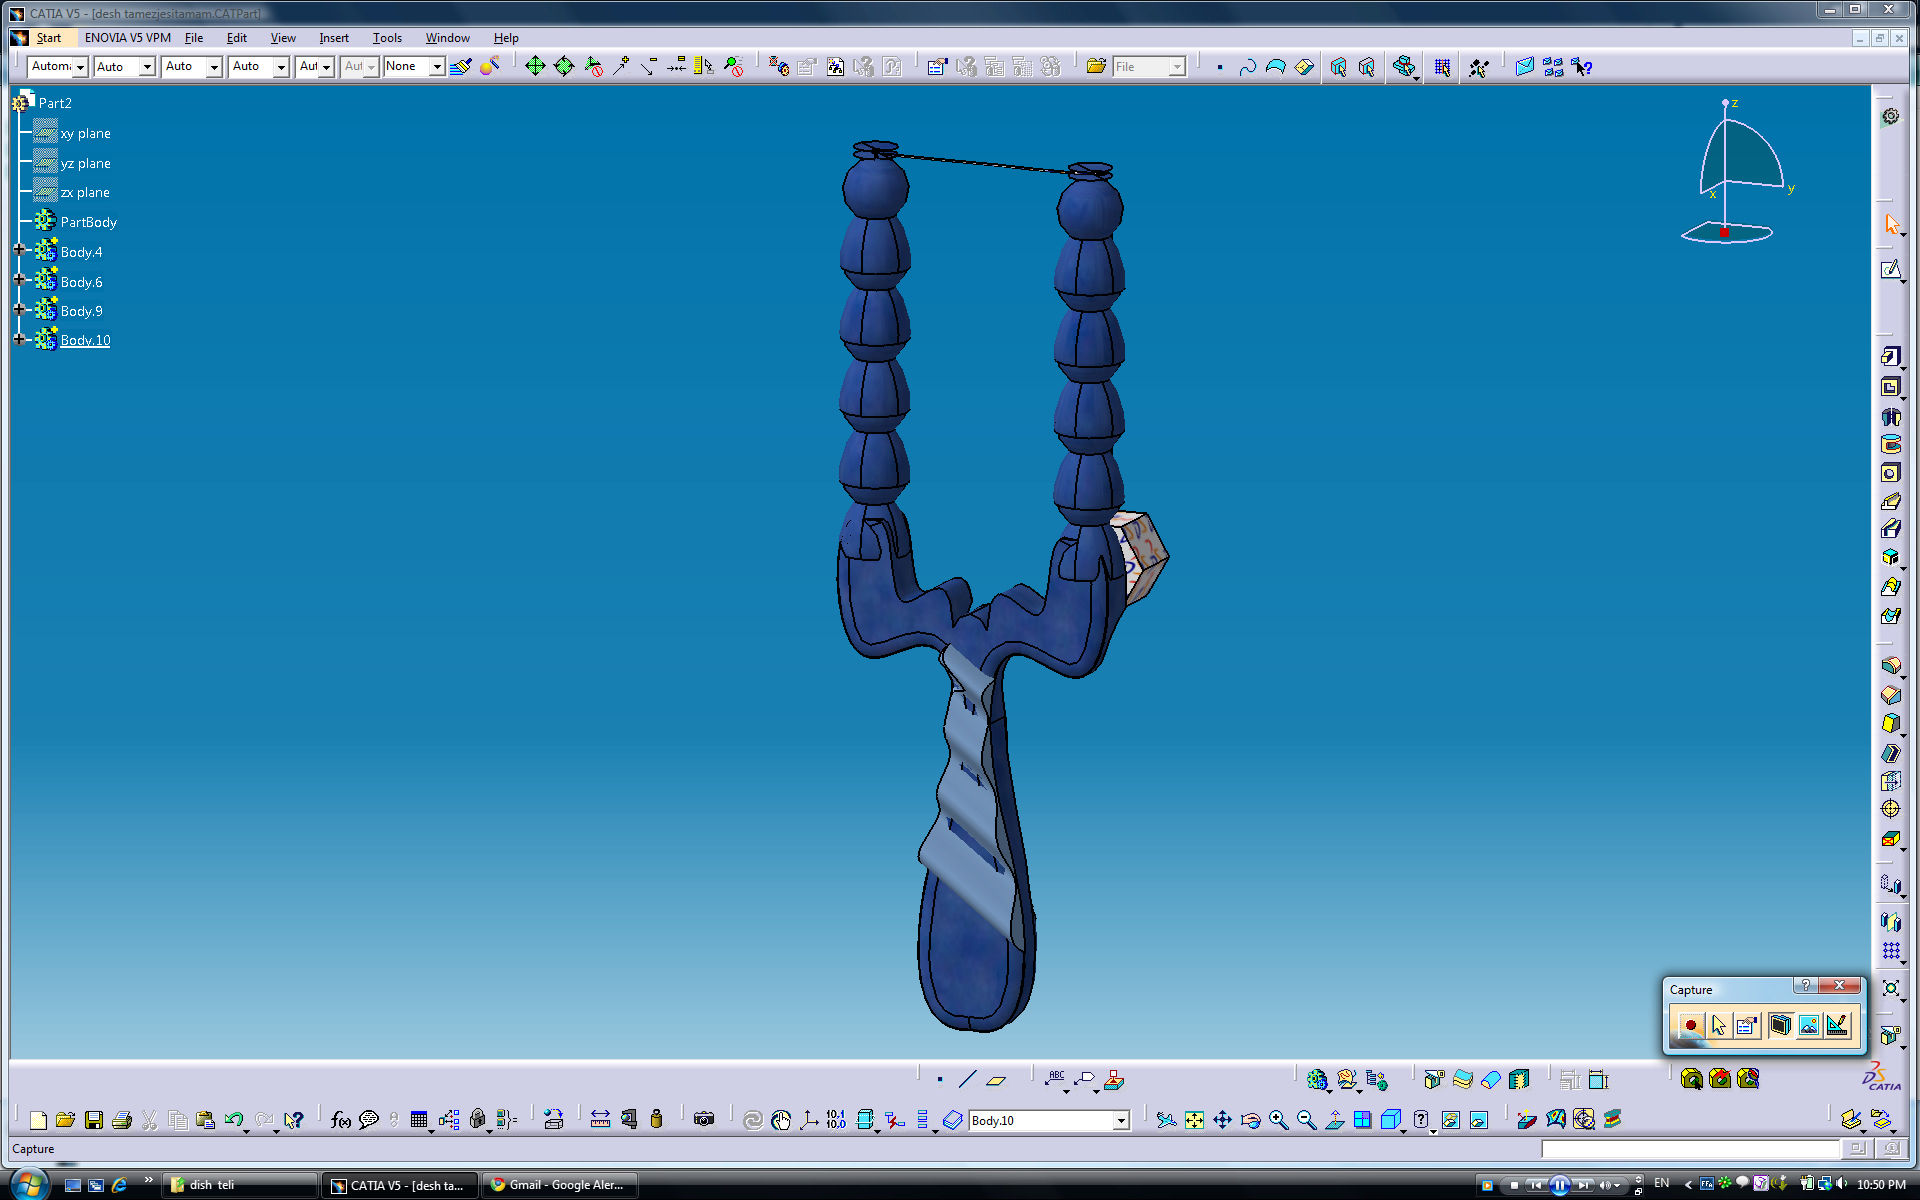Expand the Body.4 tree node
This screenshot has width=1920, height=1200.
[19, 251]
